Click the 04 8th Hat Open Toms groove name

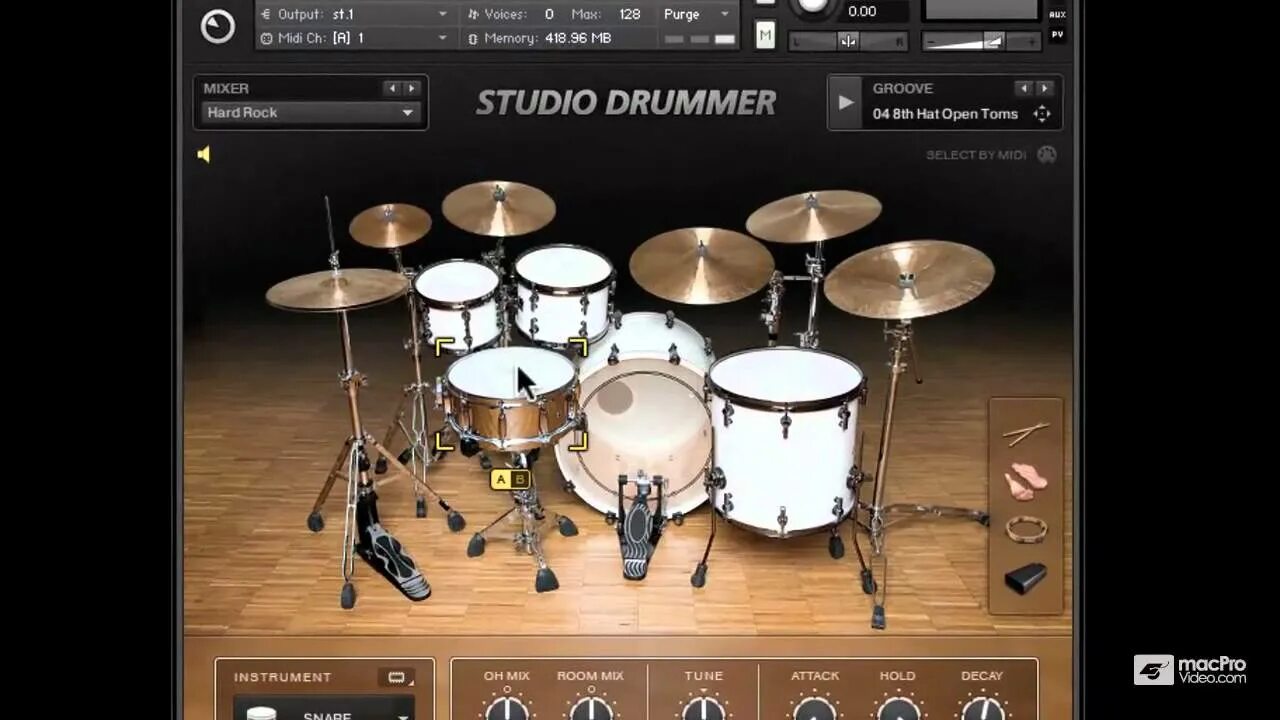[945, 114]
